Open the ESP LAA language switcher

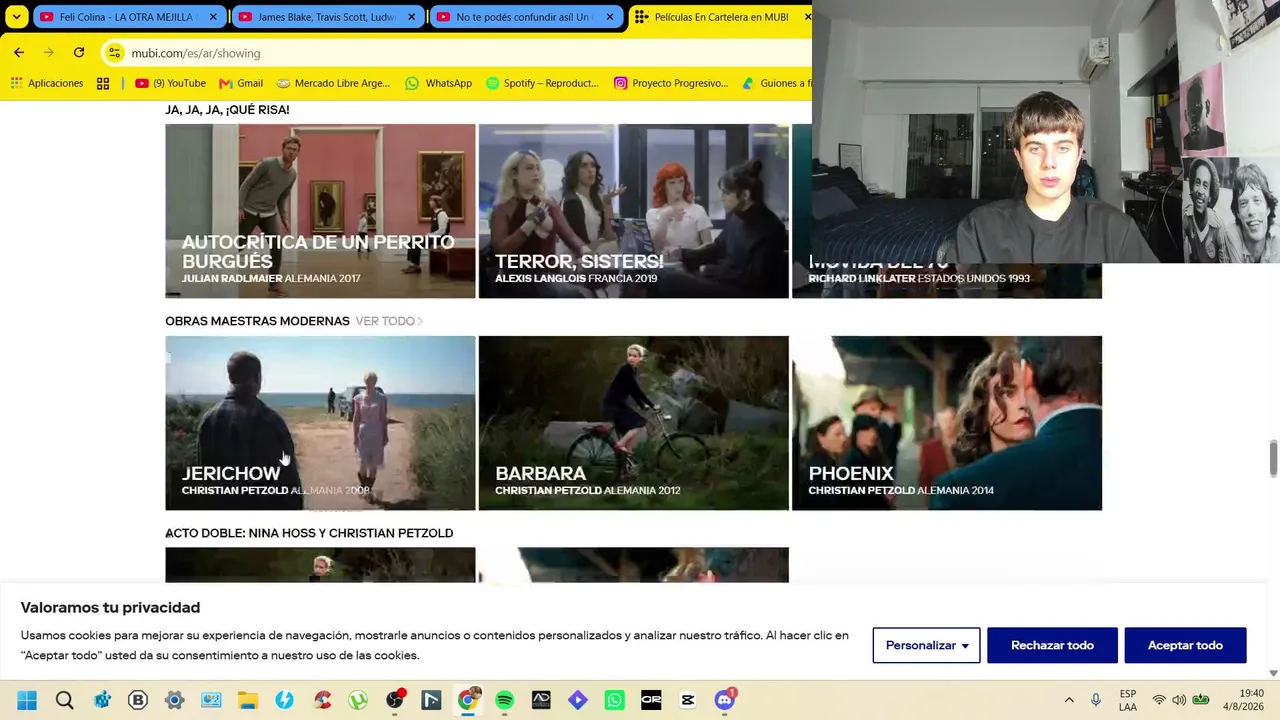pos(1128,700)
